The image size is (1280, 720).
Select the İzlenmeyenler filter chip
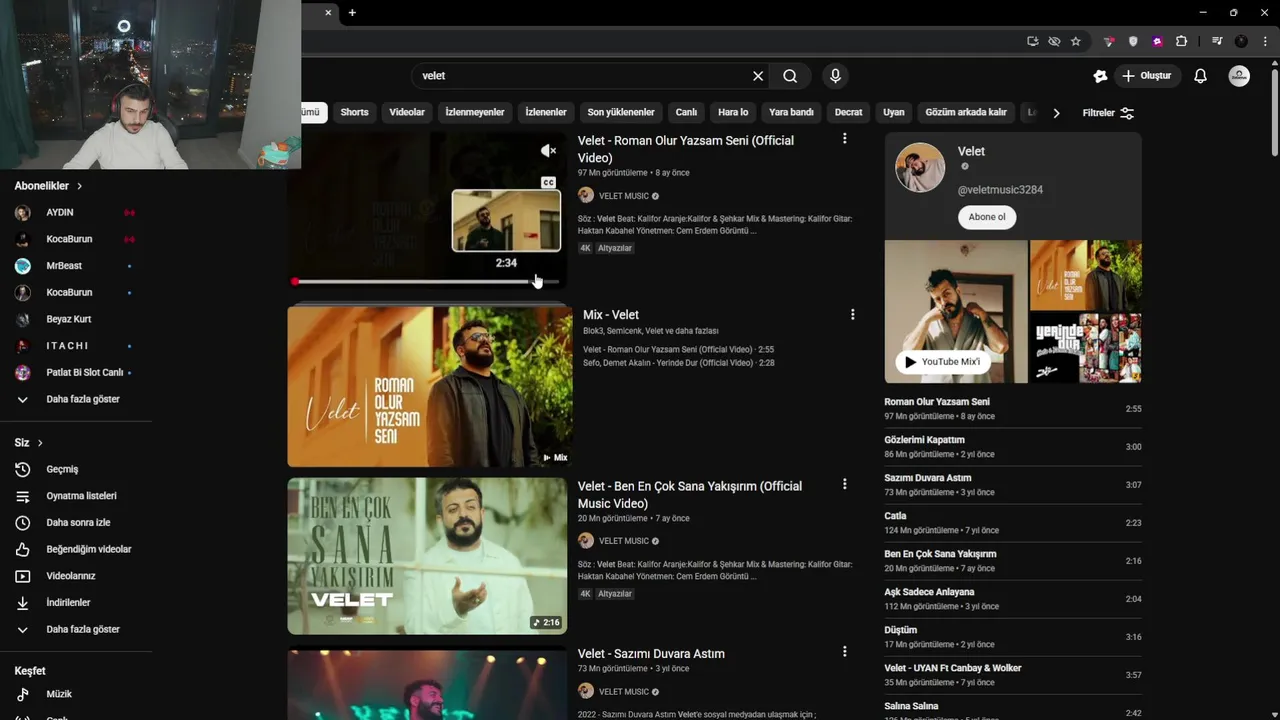475,112
